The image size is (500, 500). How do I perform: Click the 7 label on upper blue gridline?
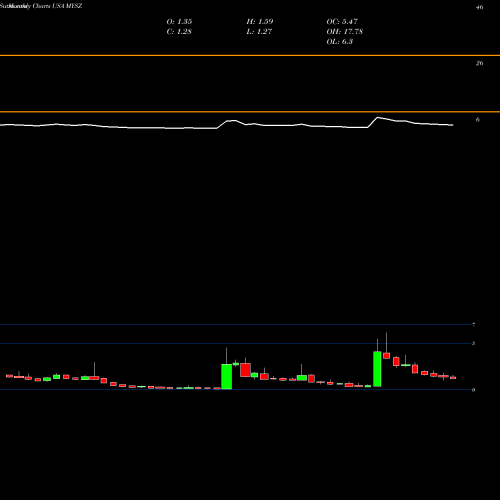[x=473, y=325]
